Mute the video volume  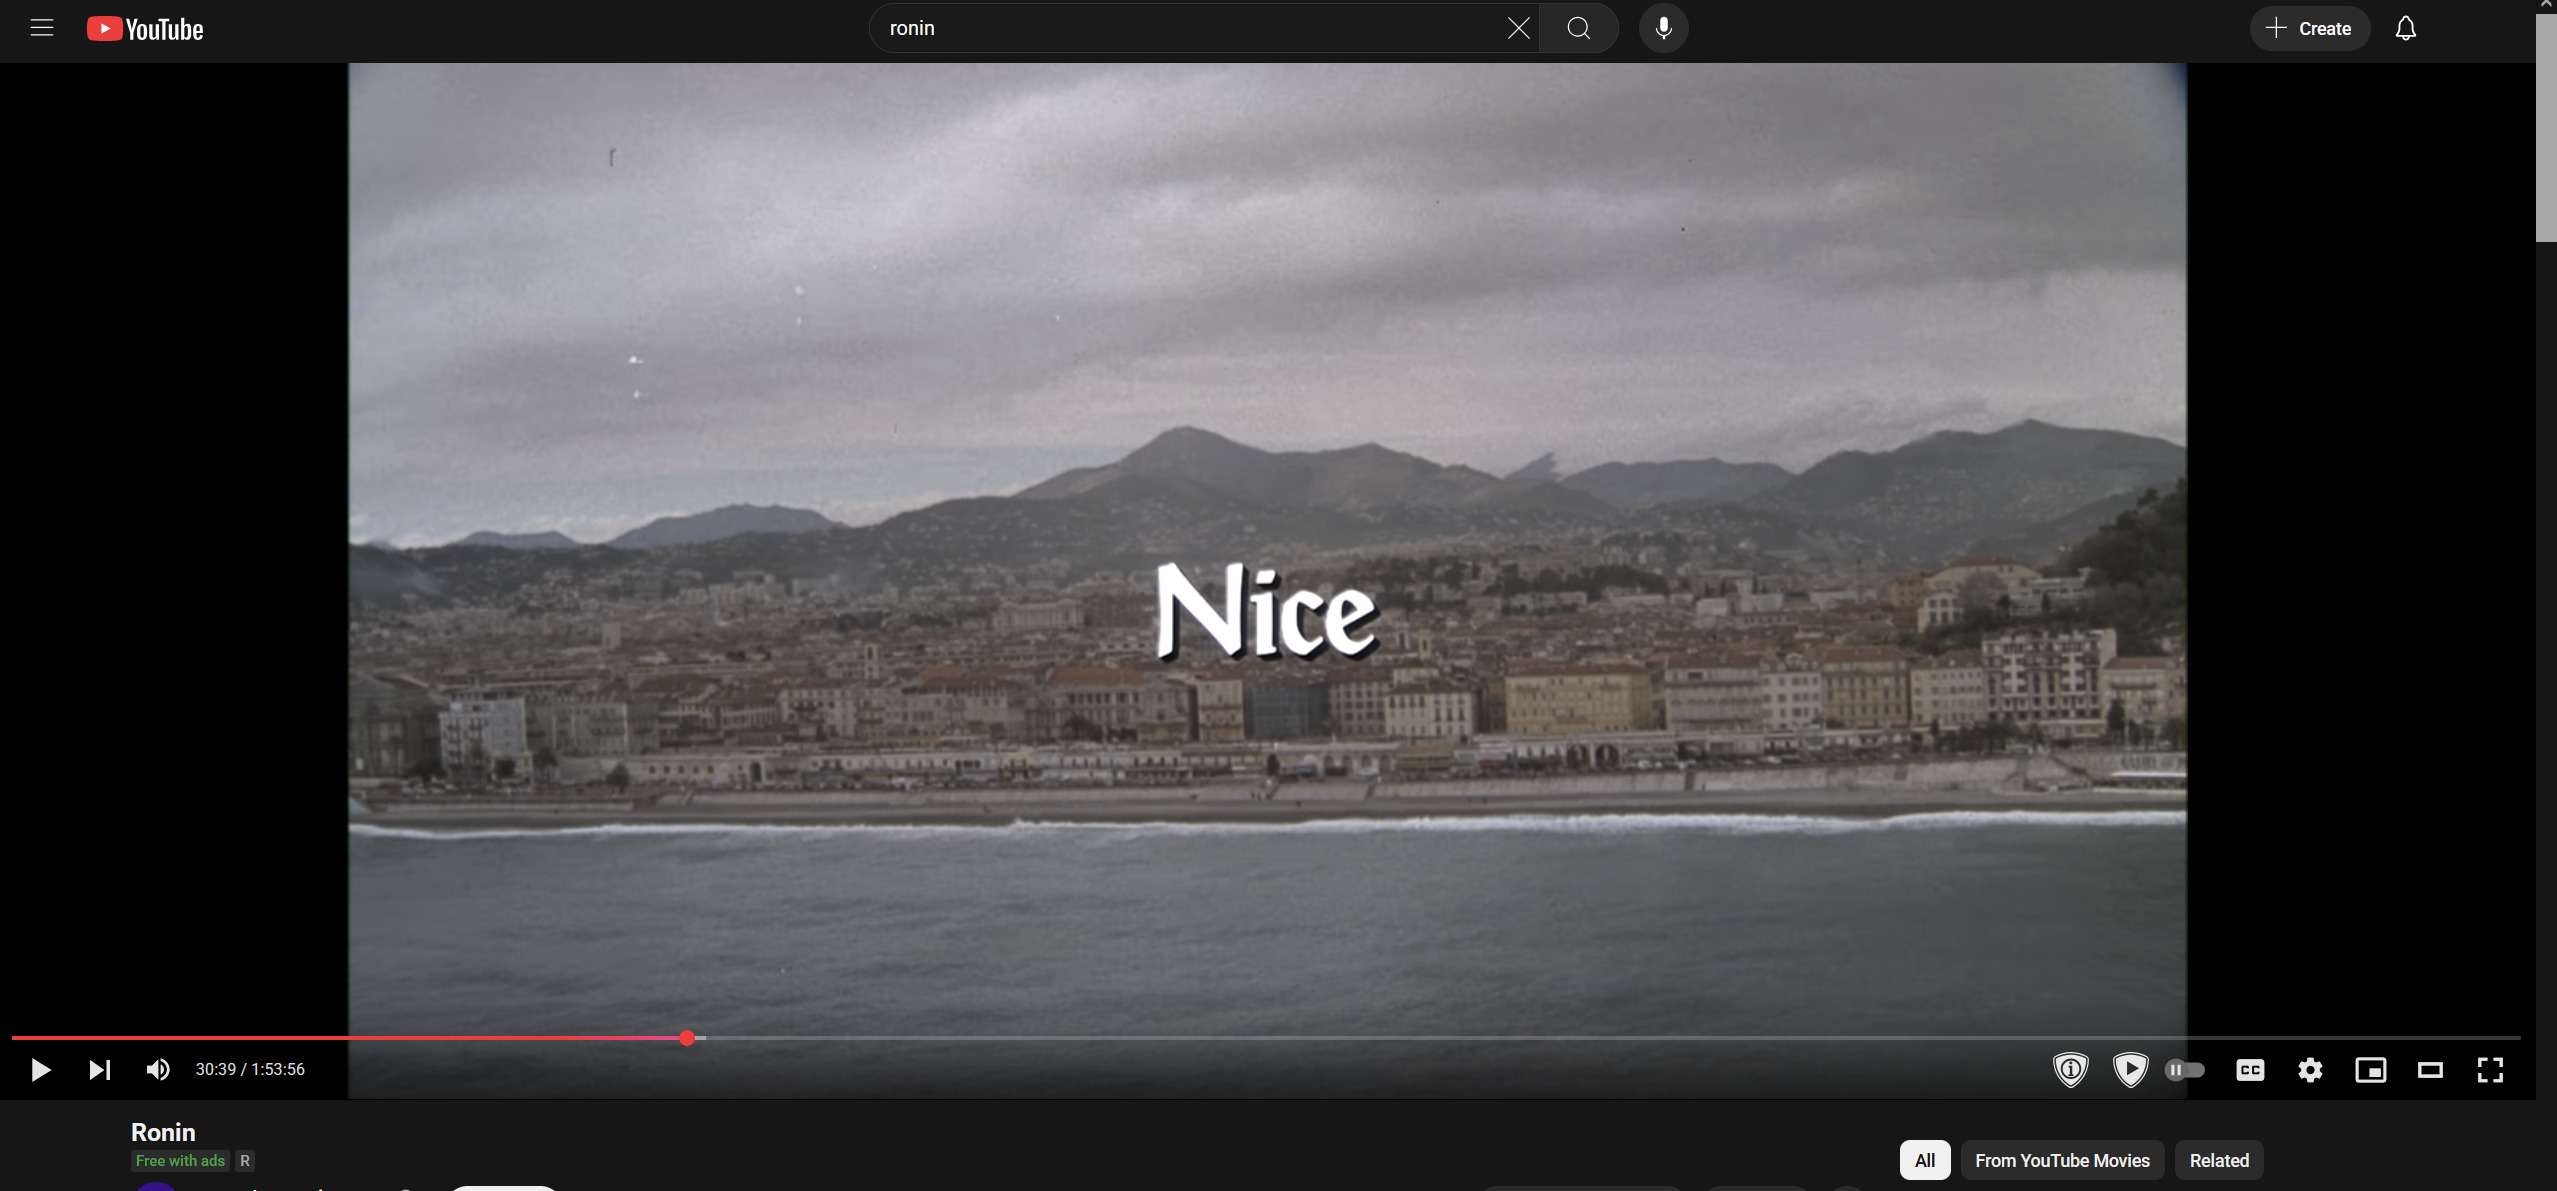click(158, 1070)
